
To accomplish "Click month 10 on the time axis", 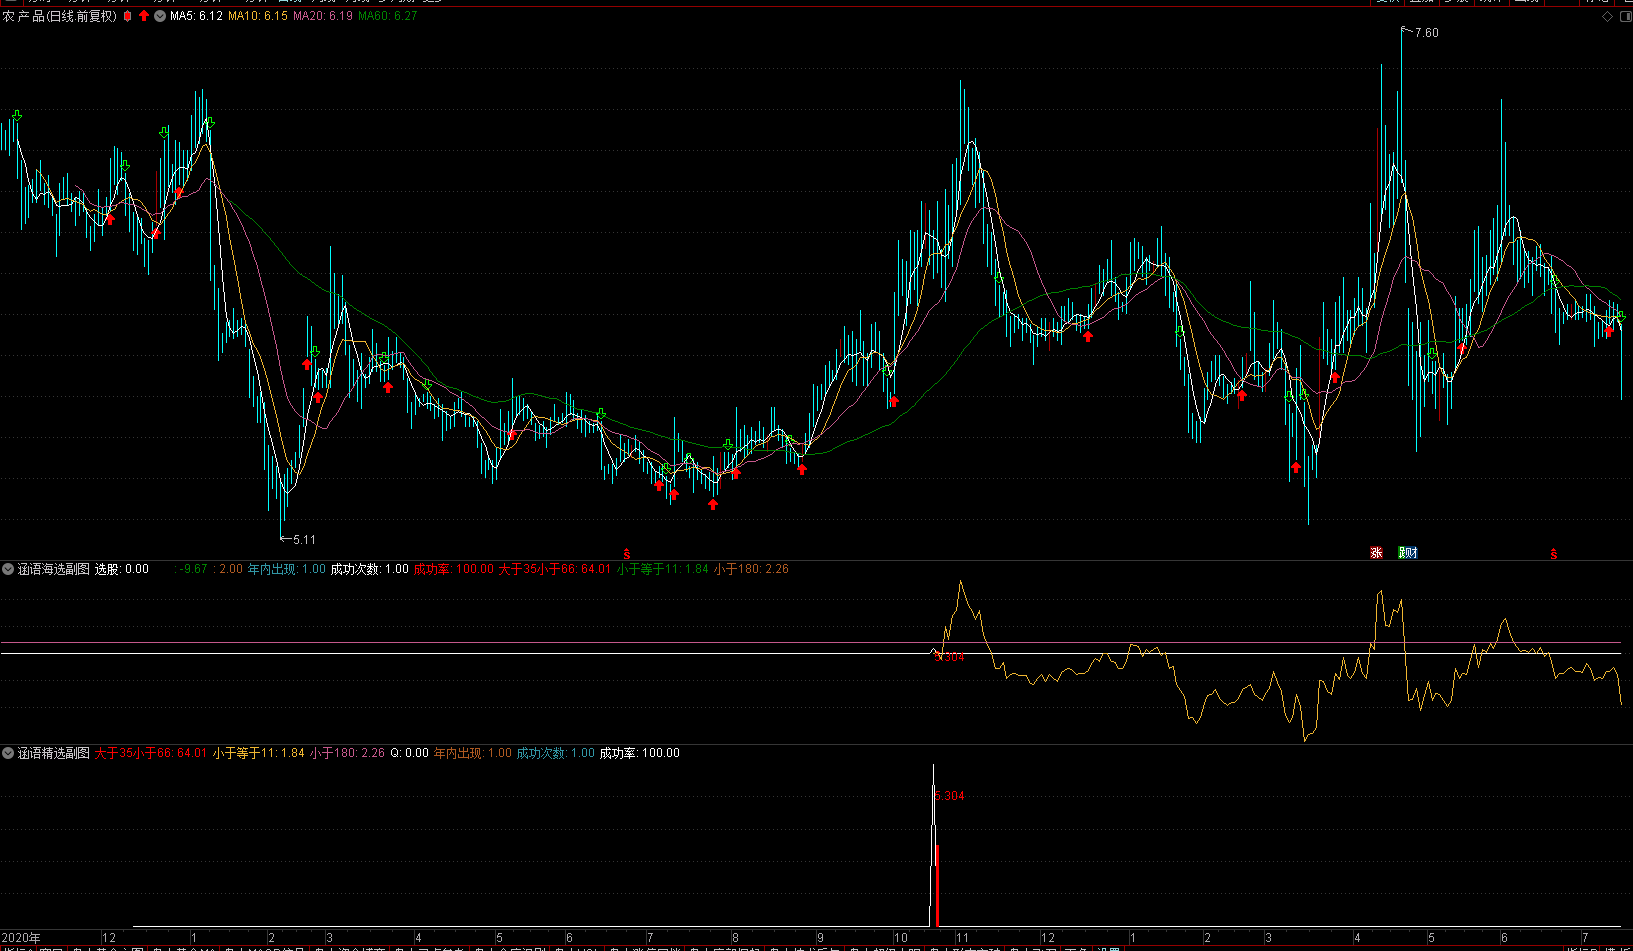I will click(901, 938).
